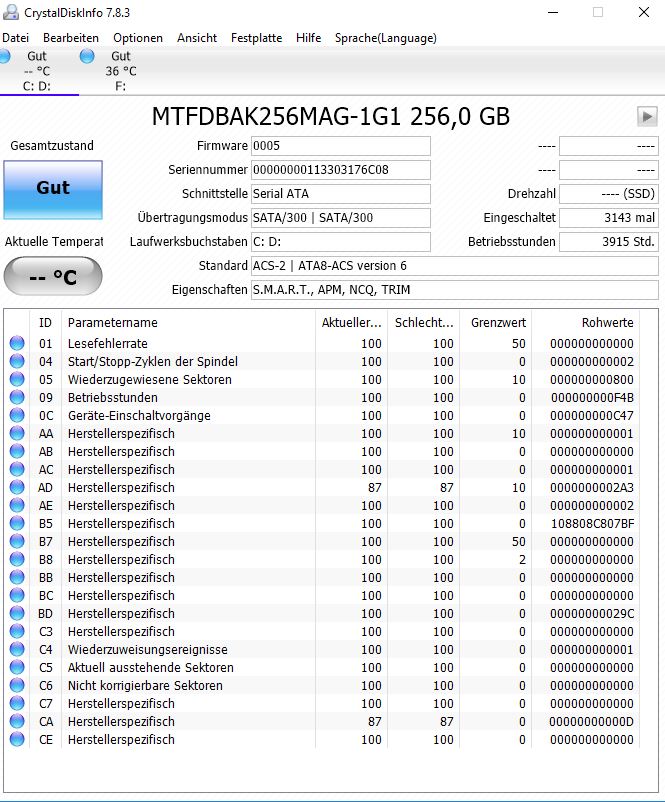Click raw value 000000000C47
The image size is (665, 802).
coord(592,415)
